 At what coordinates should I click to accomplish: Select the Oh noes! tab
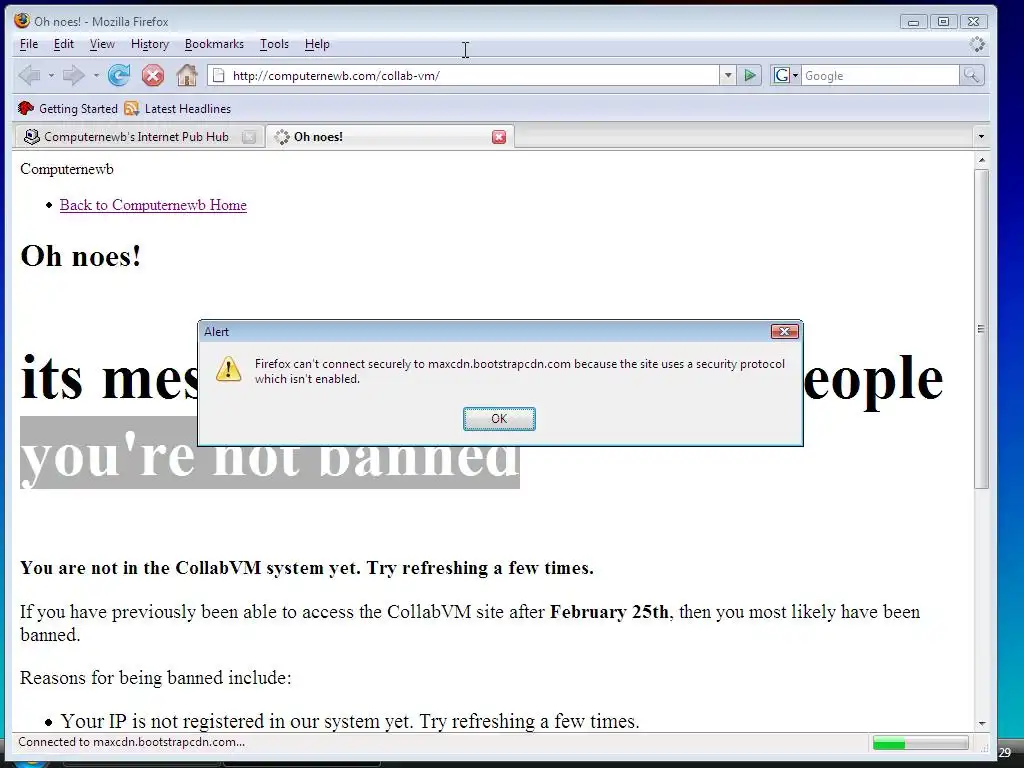point(390,136)
